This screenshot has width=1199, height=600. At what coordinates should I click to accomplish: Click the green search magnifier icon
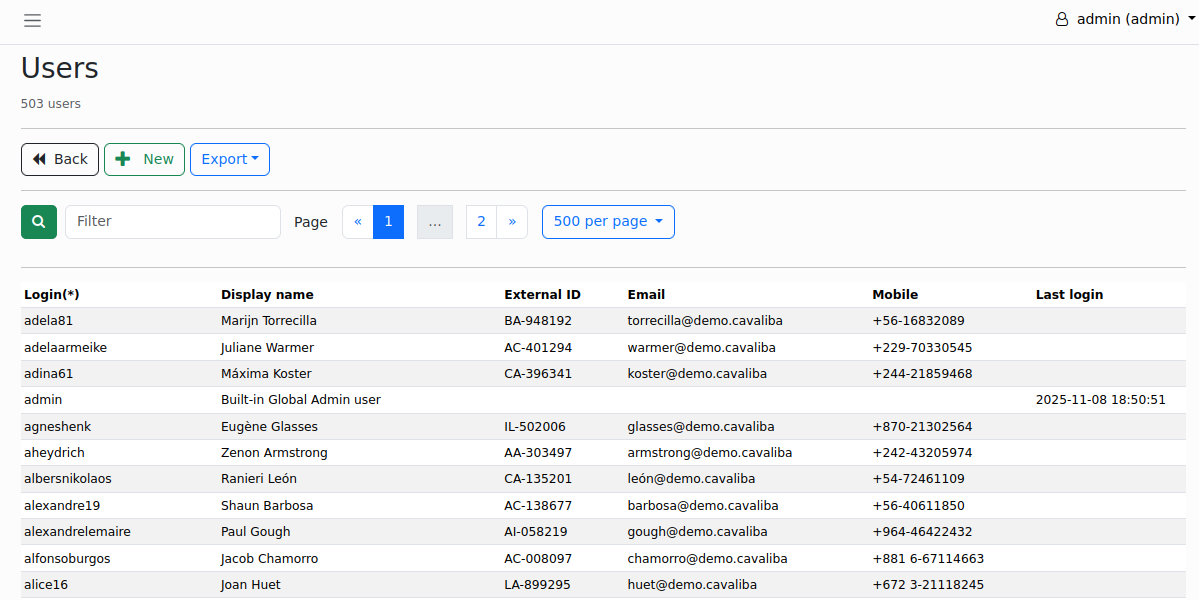click(38, 221)
